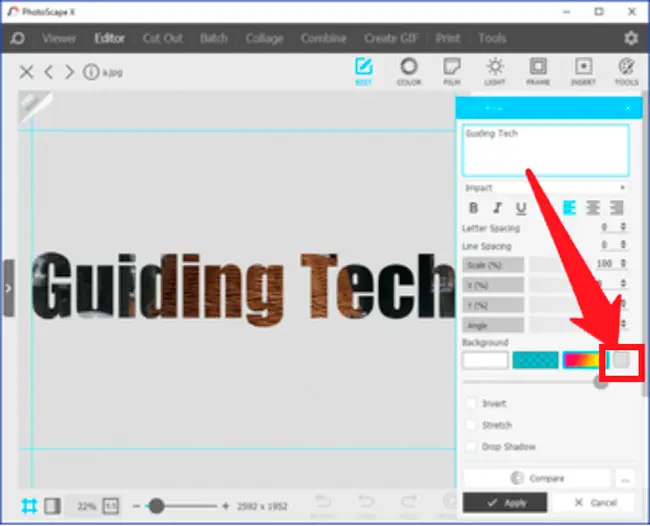650x526 pixels.
Task: Click the 22% zoom value
Action: click(86, 506)
